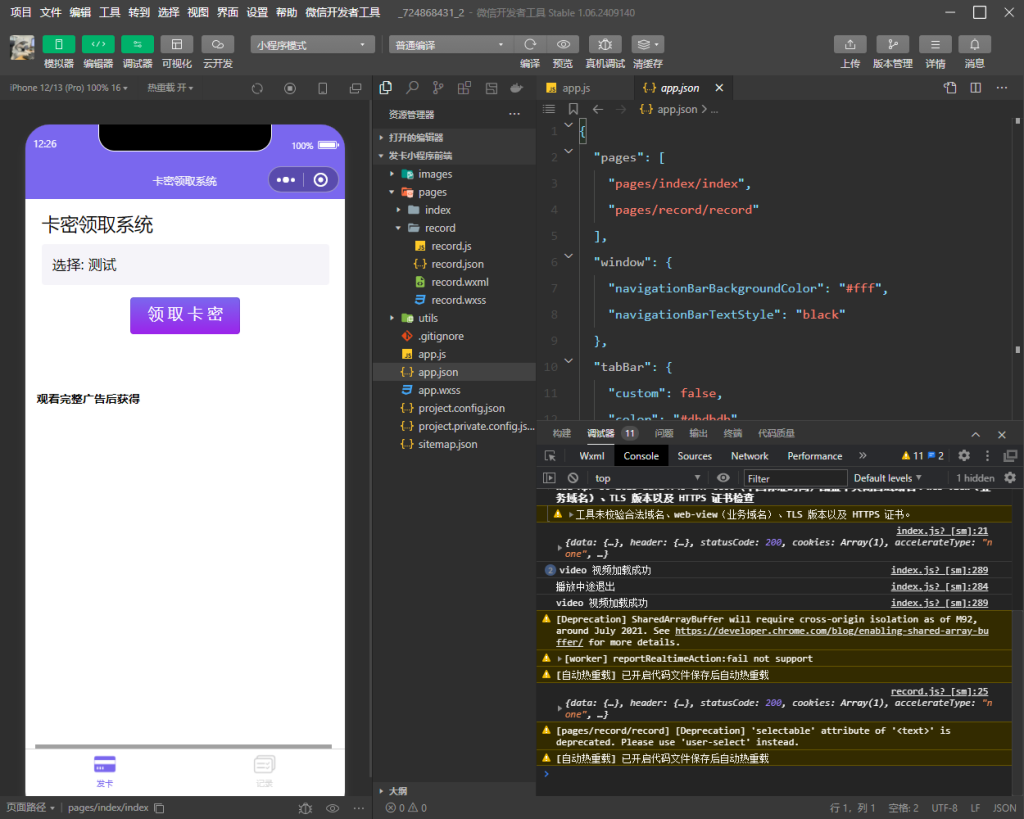Open the source control branch icon
This screenshot has height=819, width=1024.
[x=438, y=88]
